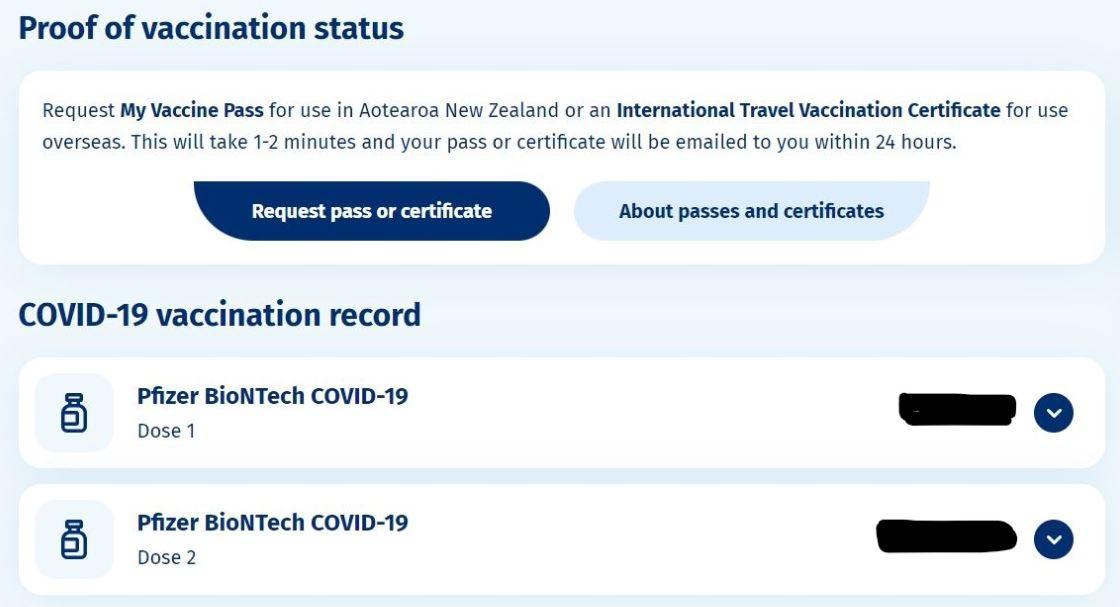This screenshot has height=607, width=1120.
Task: Click the COVID-19 vaccination record heading
Action: coord(220,315)
